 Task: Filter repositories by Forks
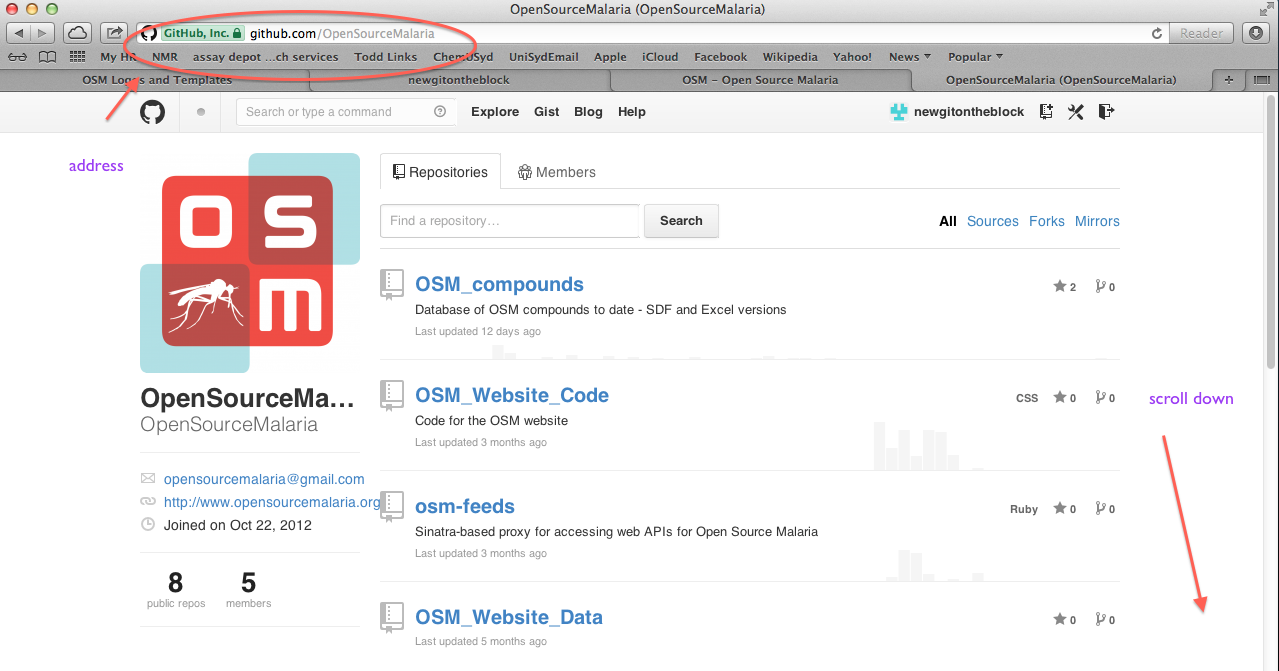point(1047,221)
